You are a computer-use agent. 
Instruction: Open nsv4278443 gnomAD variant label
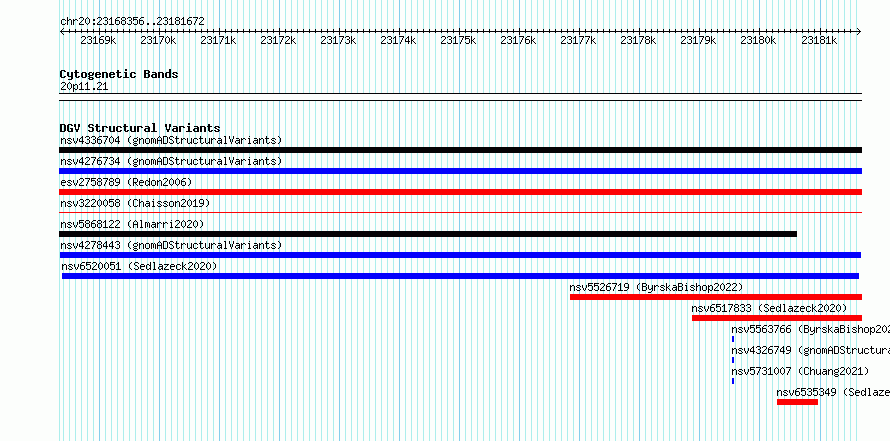pyautogui.click(x=171, y=245)
